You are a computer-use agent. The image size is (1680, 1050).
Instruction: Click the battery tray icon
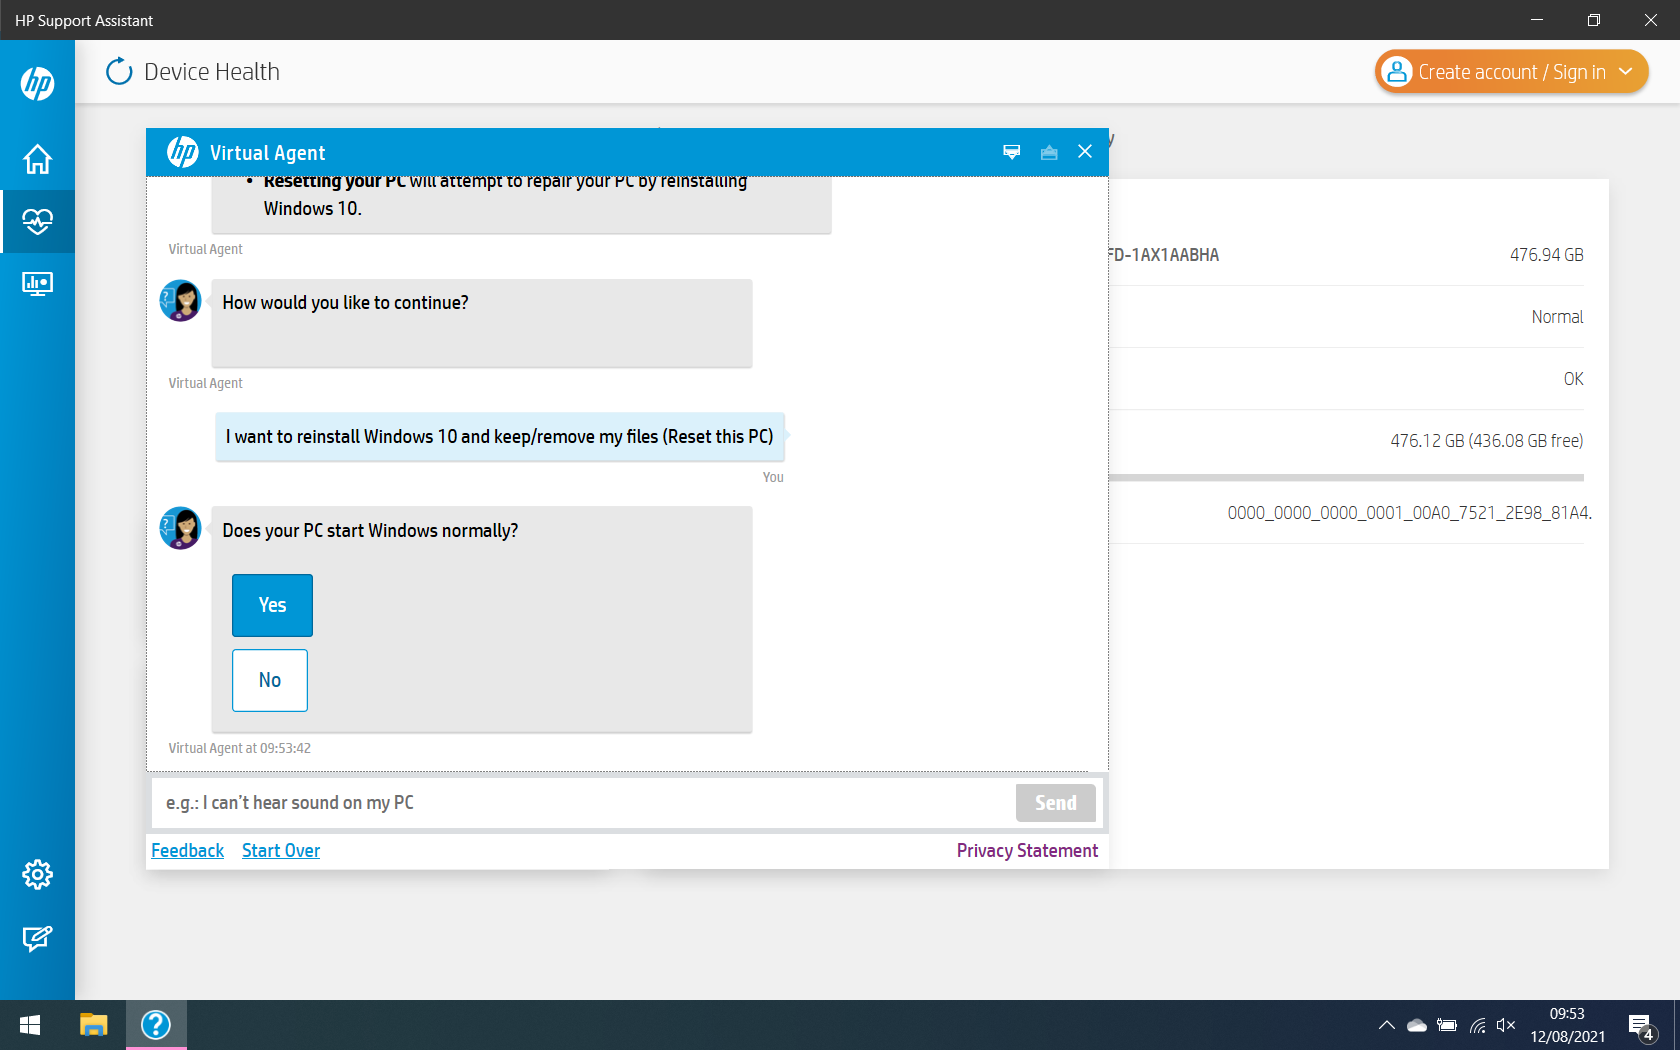1446,1025
